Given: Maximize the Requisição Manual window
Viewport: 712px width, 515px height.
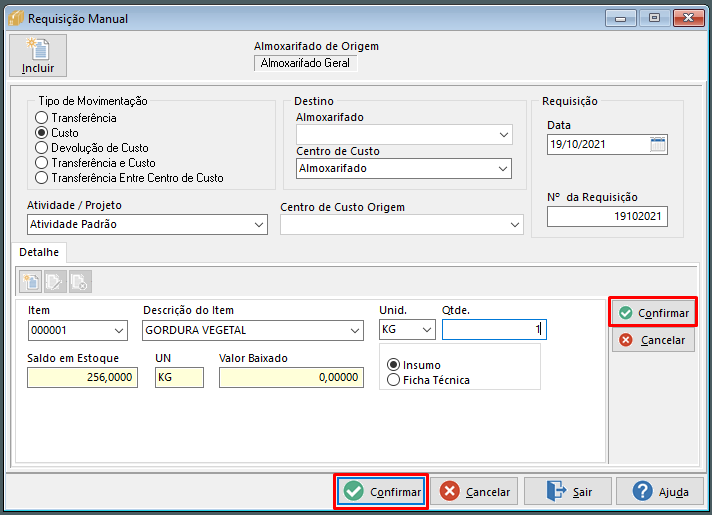Looking at the screenshot, I should pos(654,18).
